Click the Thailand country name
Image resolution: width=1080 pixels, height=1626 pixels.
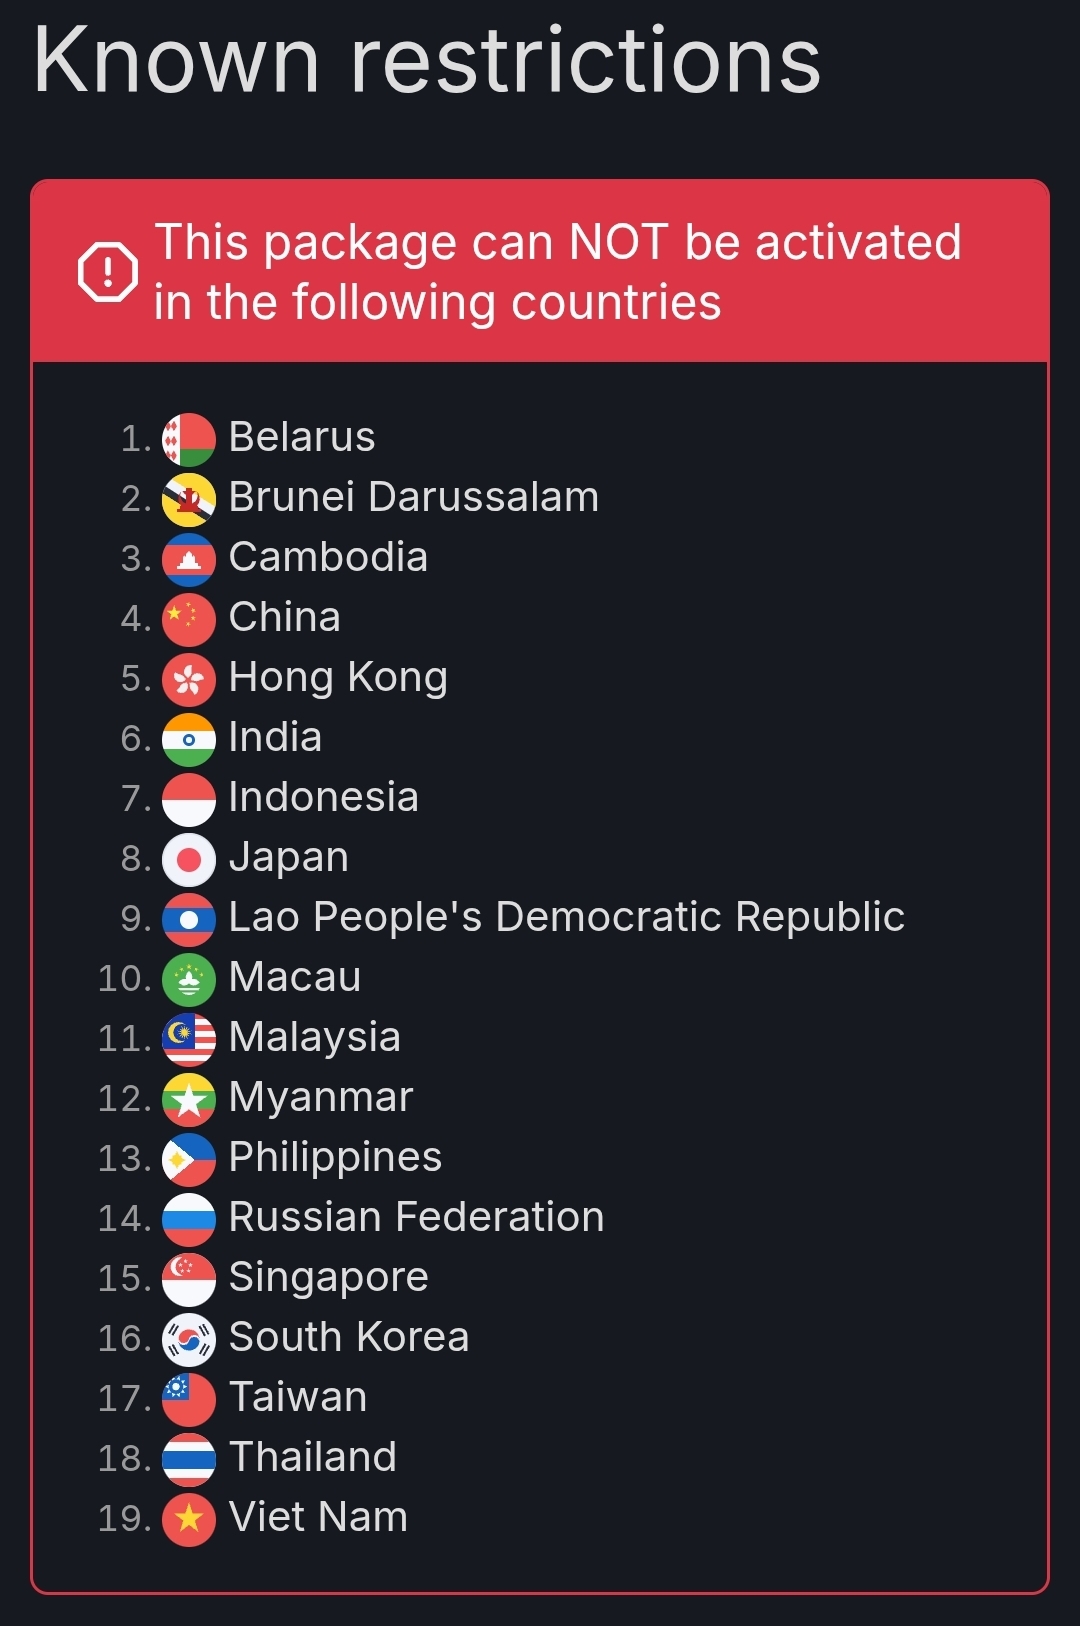click(313, 1457)
